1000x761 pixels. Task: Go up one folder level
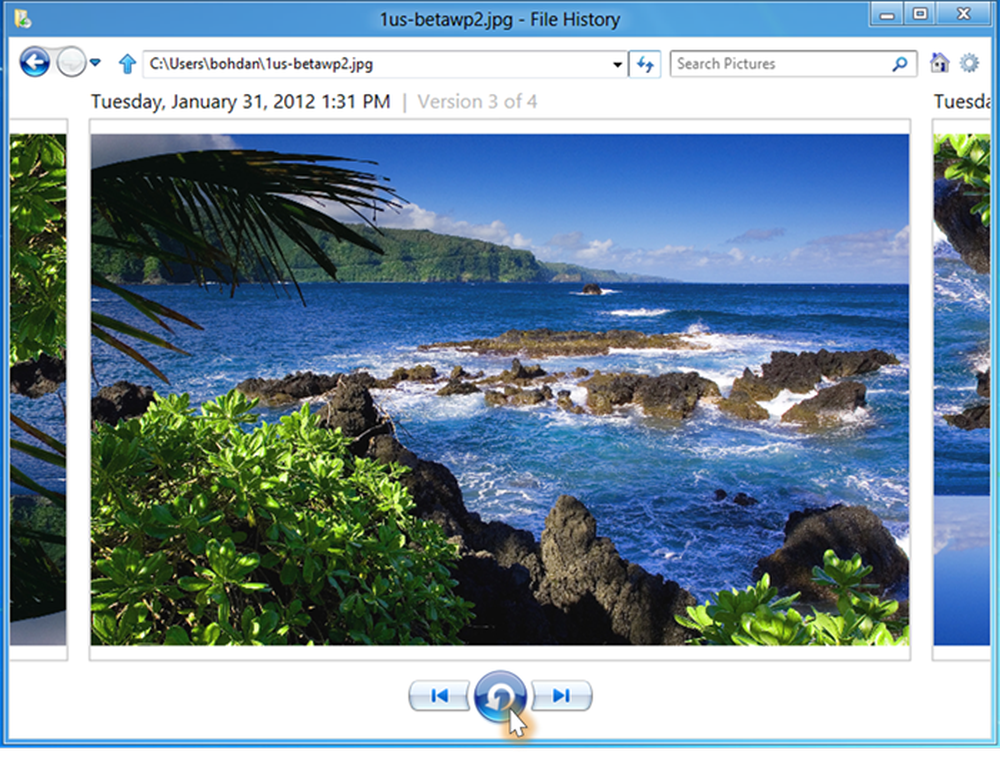click(x=128, y=64)
